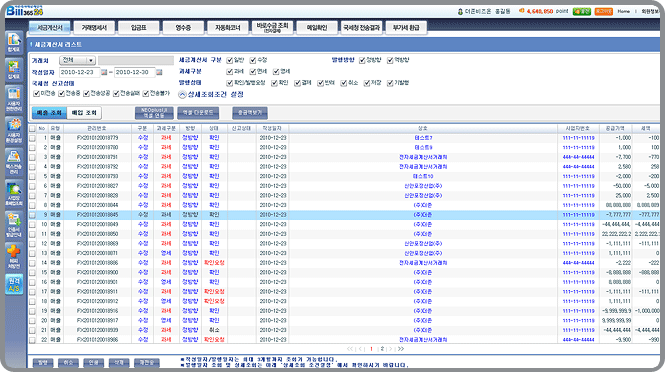The image size is (665, 372).
Task: Check the checkbox for row 9
Action: (33, 215)
